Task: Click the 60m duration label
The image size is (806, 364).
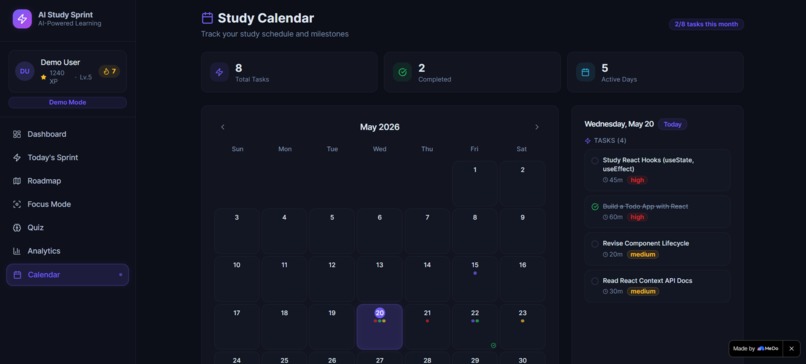Action: coord(616,217)
